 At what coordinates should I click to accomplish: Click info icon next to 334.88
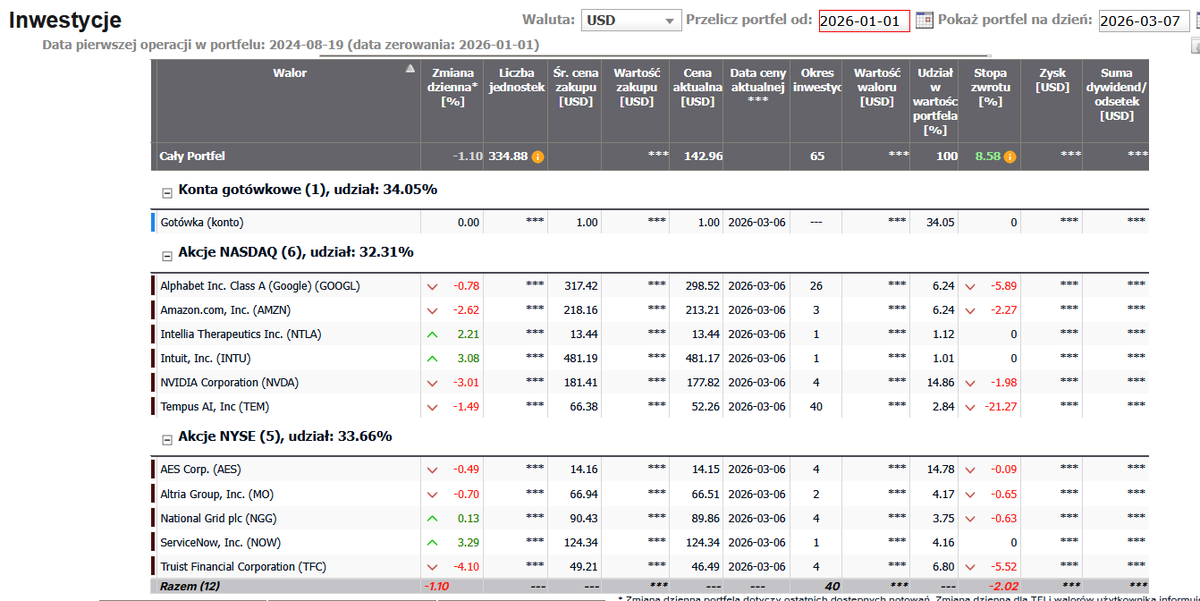tap(537, 157)
